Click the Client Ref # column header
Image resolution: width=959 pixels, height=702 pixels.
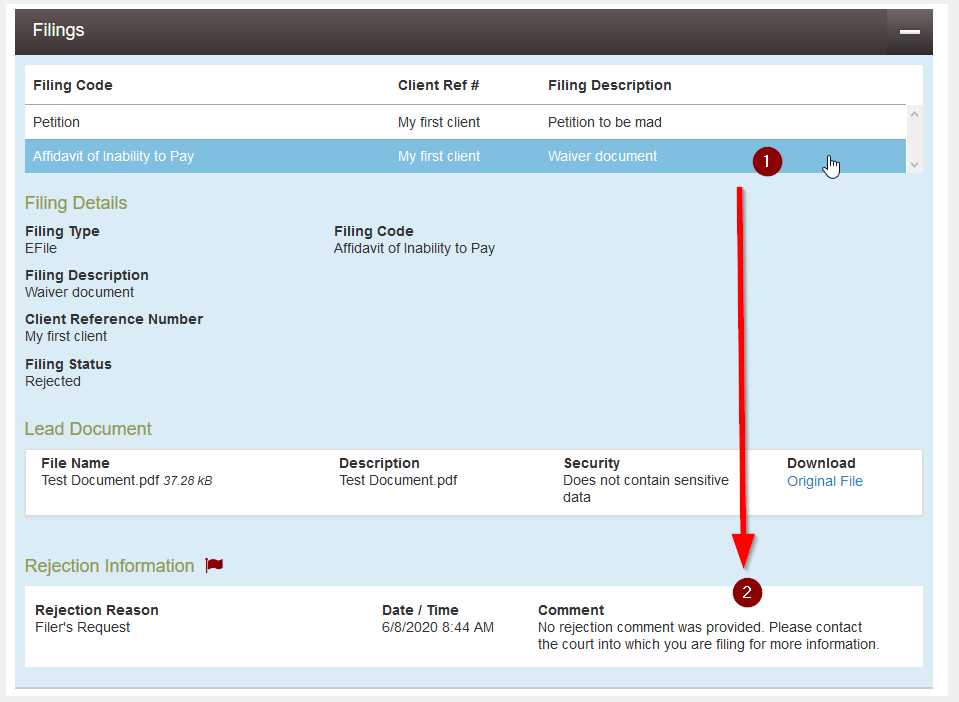click(x=438, y=85)
